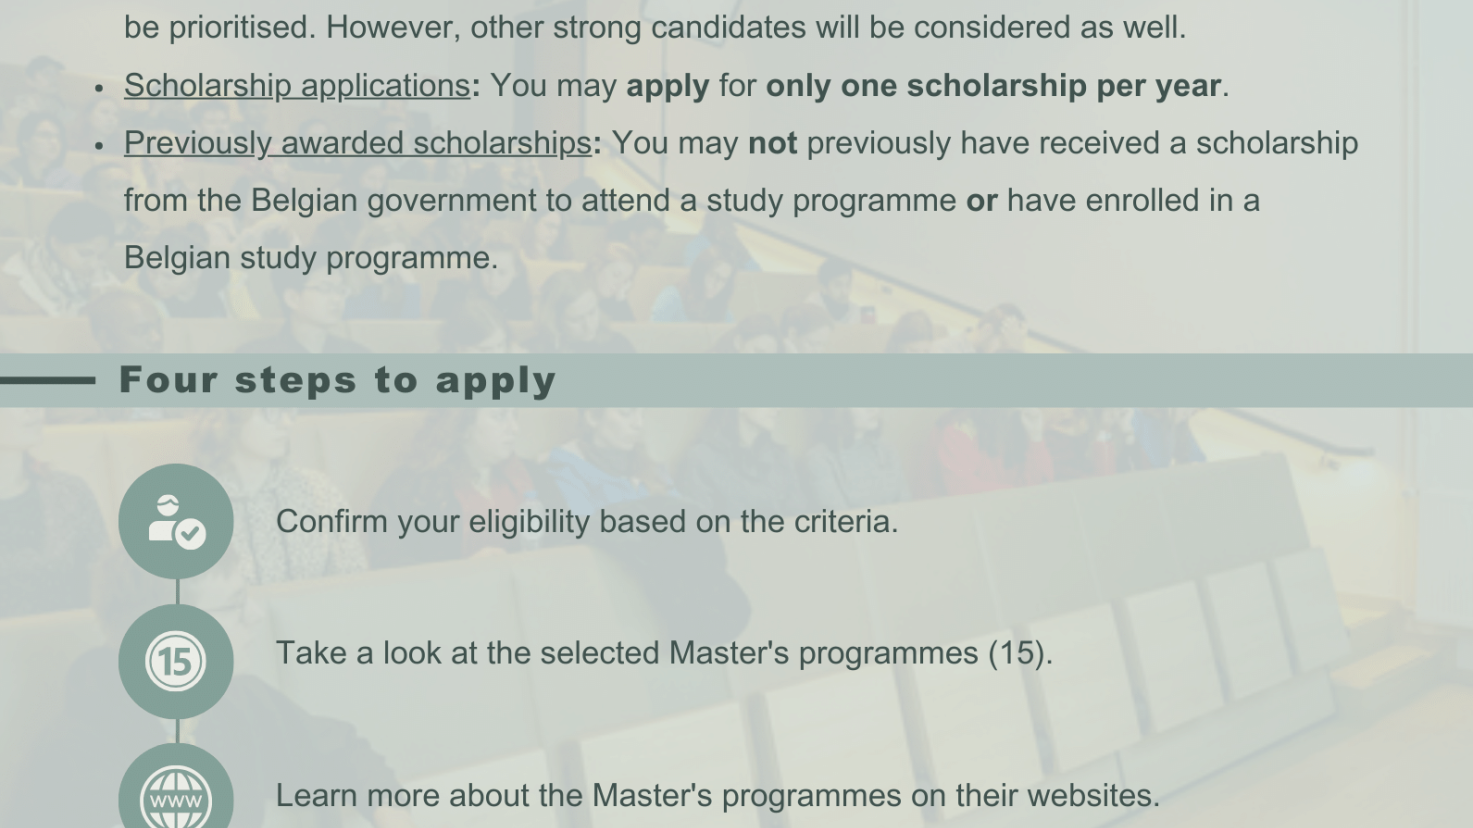Click the line starting be prioritised

pos(655,27)
